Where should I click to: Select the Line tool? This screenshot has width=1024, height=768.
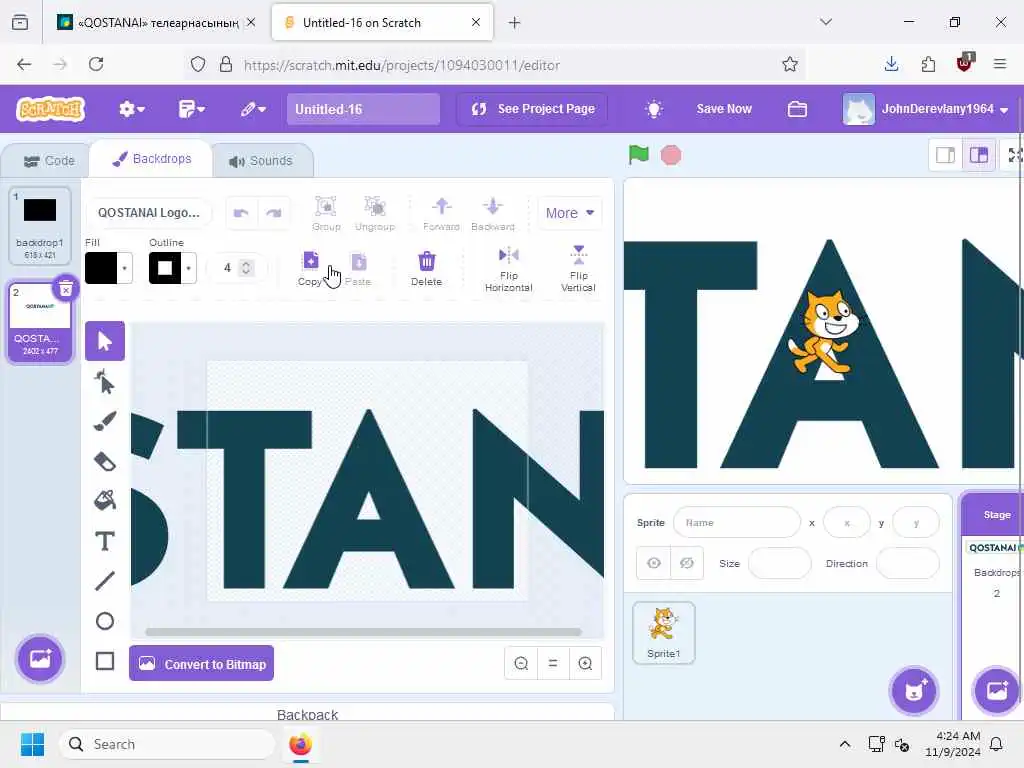point(104,581)
